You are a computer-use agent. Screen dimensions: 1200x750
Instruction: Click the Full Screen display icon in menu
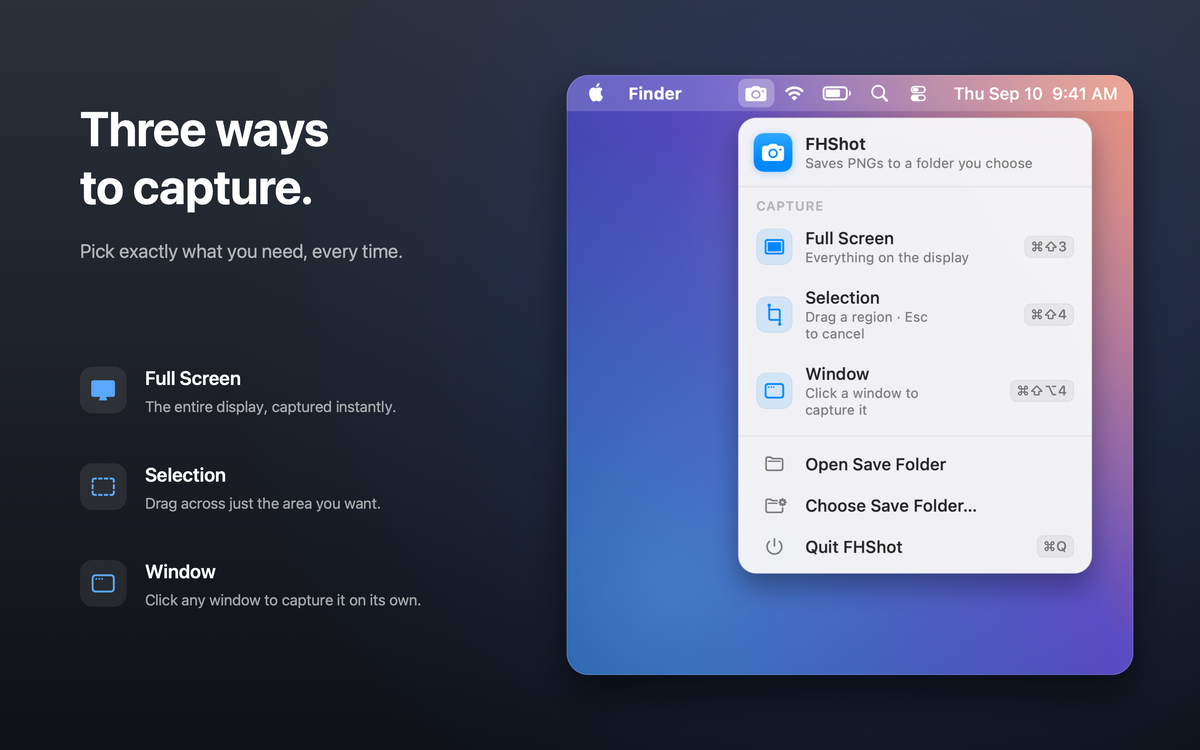[774, 247]
